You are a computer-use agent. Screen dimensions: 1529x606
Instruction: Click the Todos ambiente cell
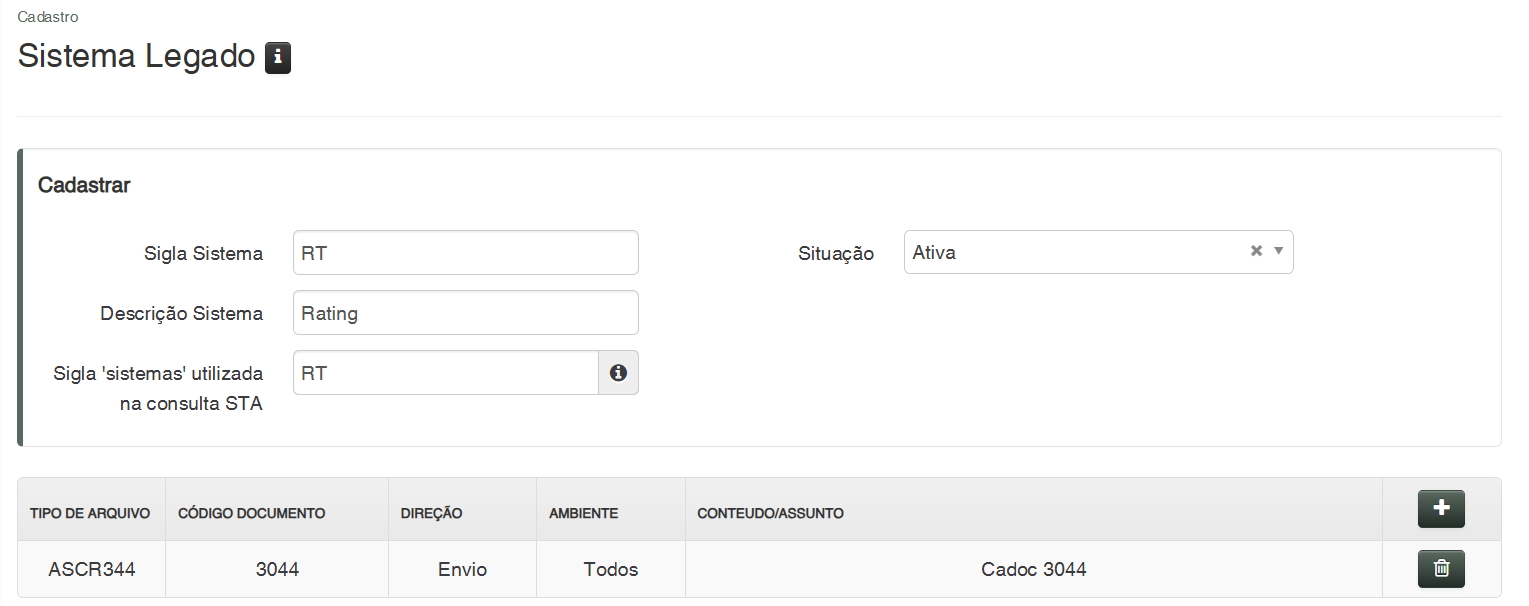[611, 569]
